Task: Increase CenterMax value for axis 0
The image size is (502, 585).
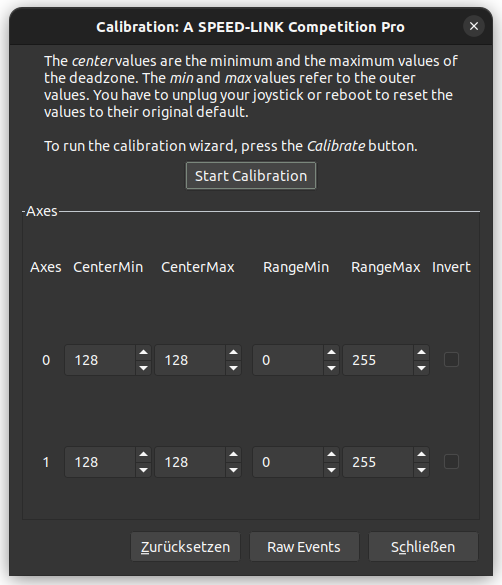Action: click(x=233, y=353)
